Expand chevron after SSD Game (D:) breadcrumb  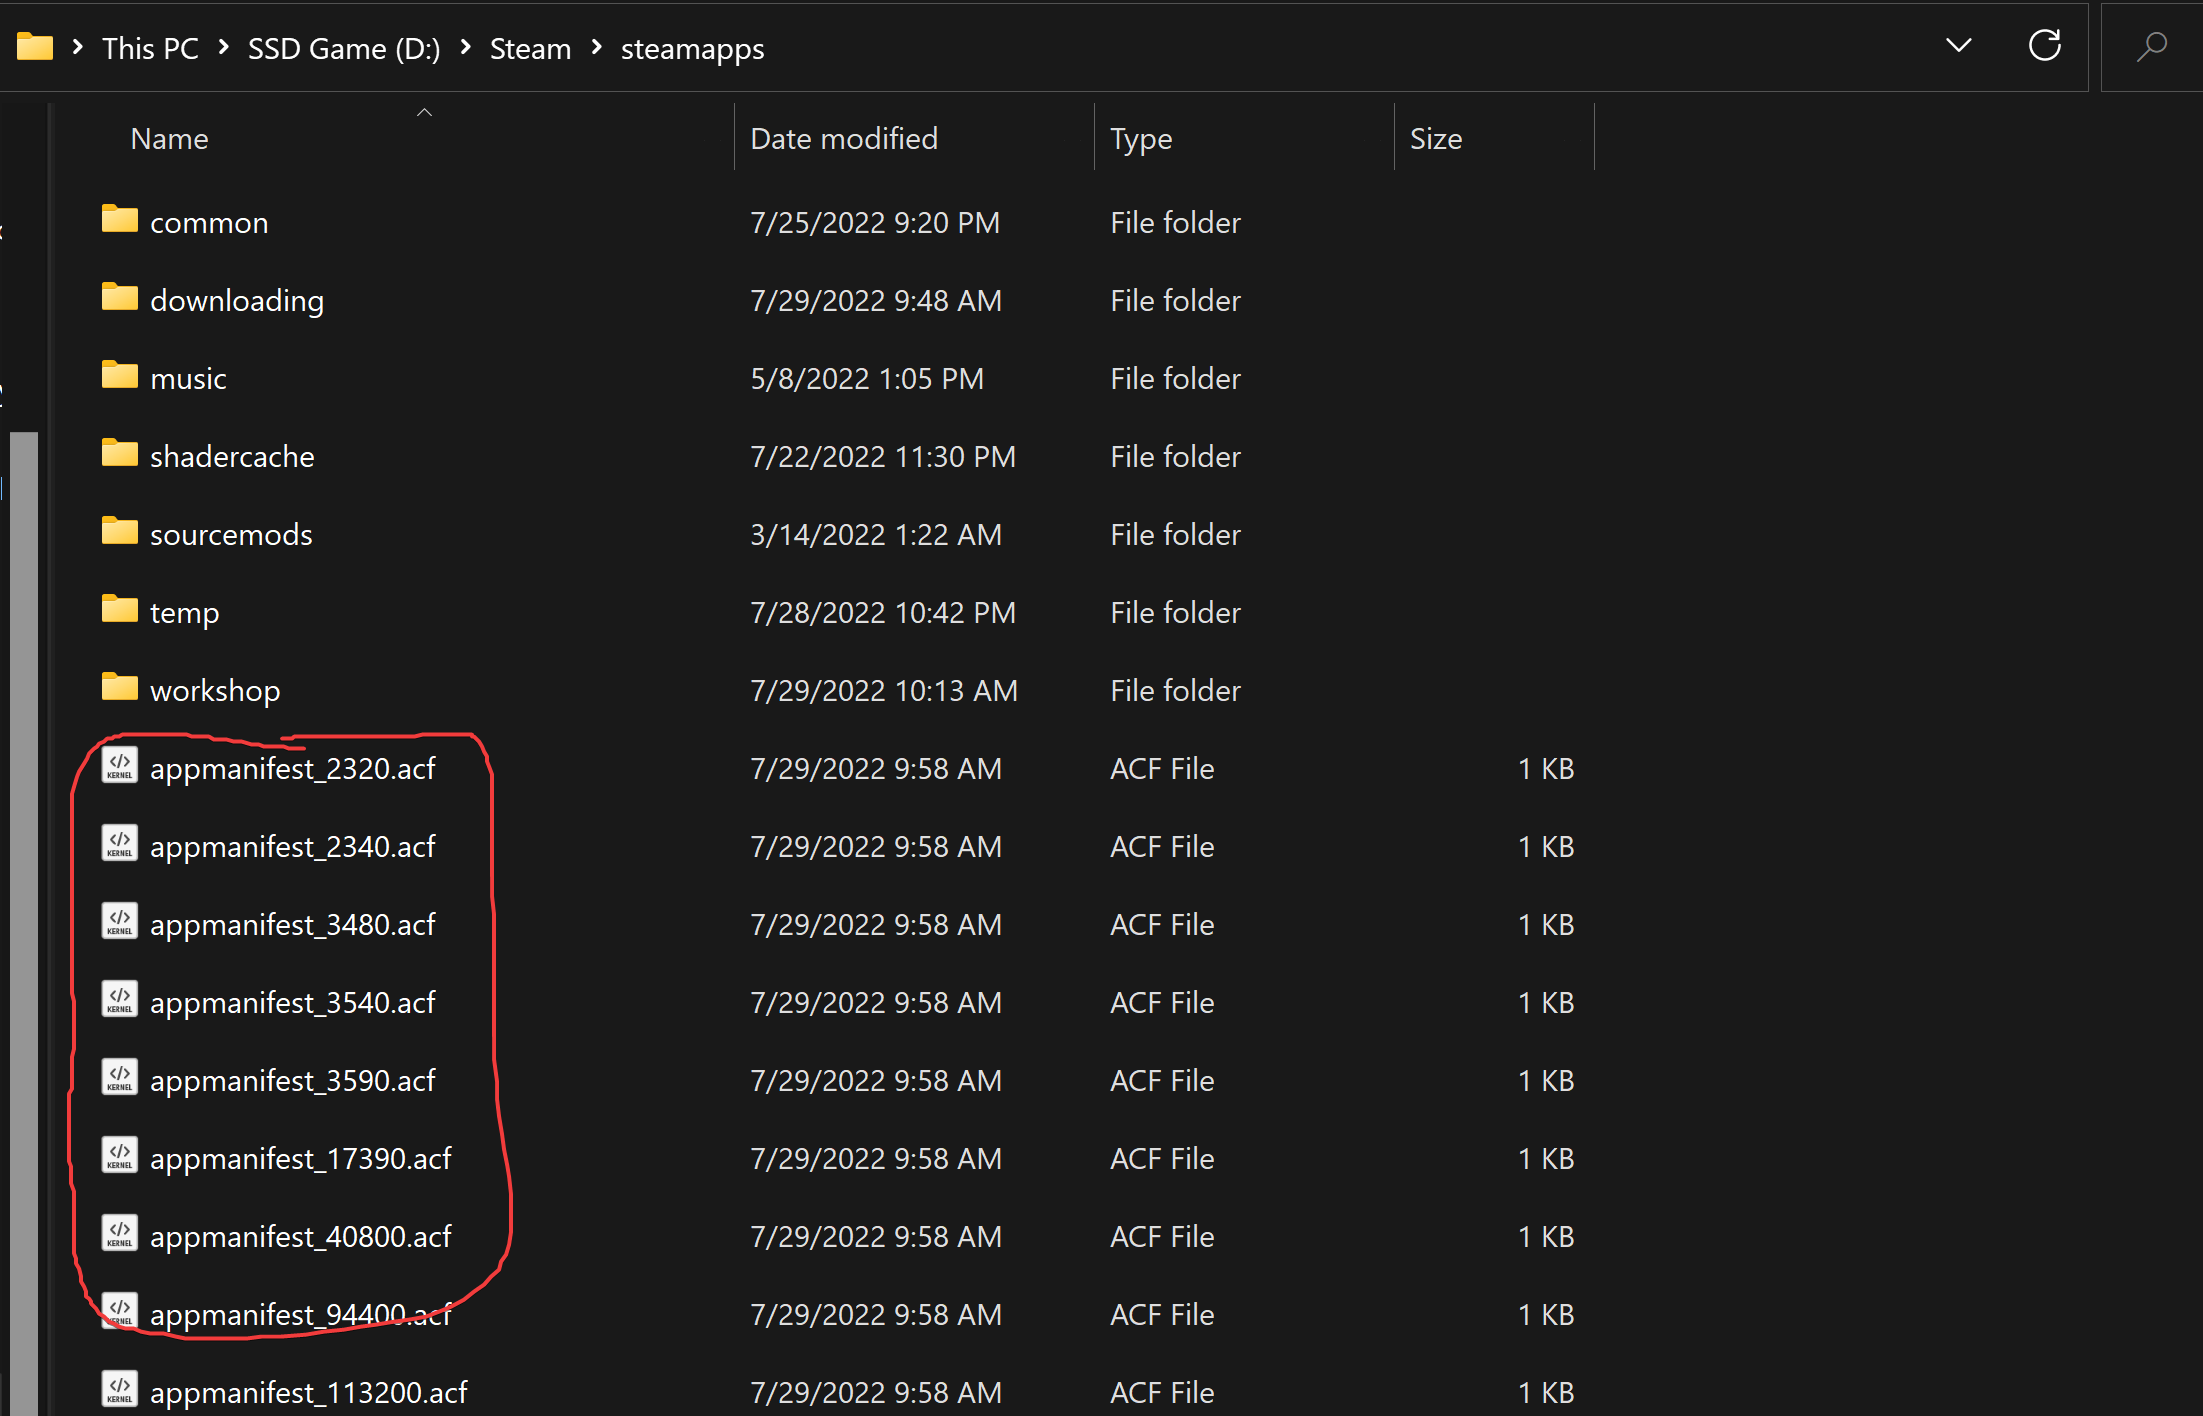pyautogui.click(x=466, y=47)
